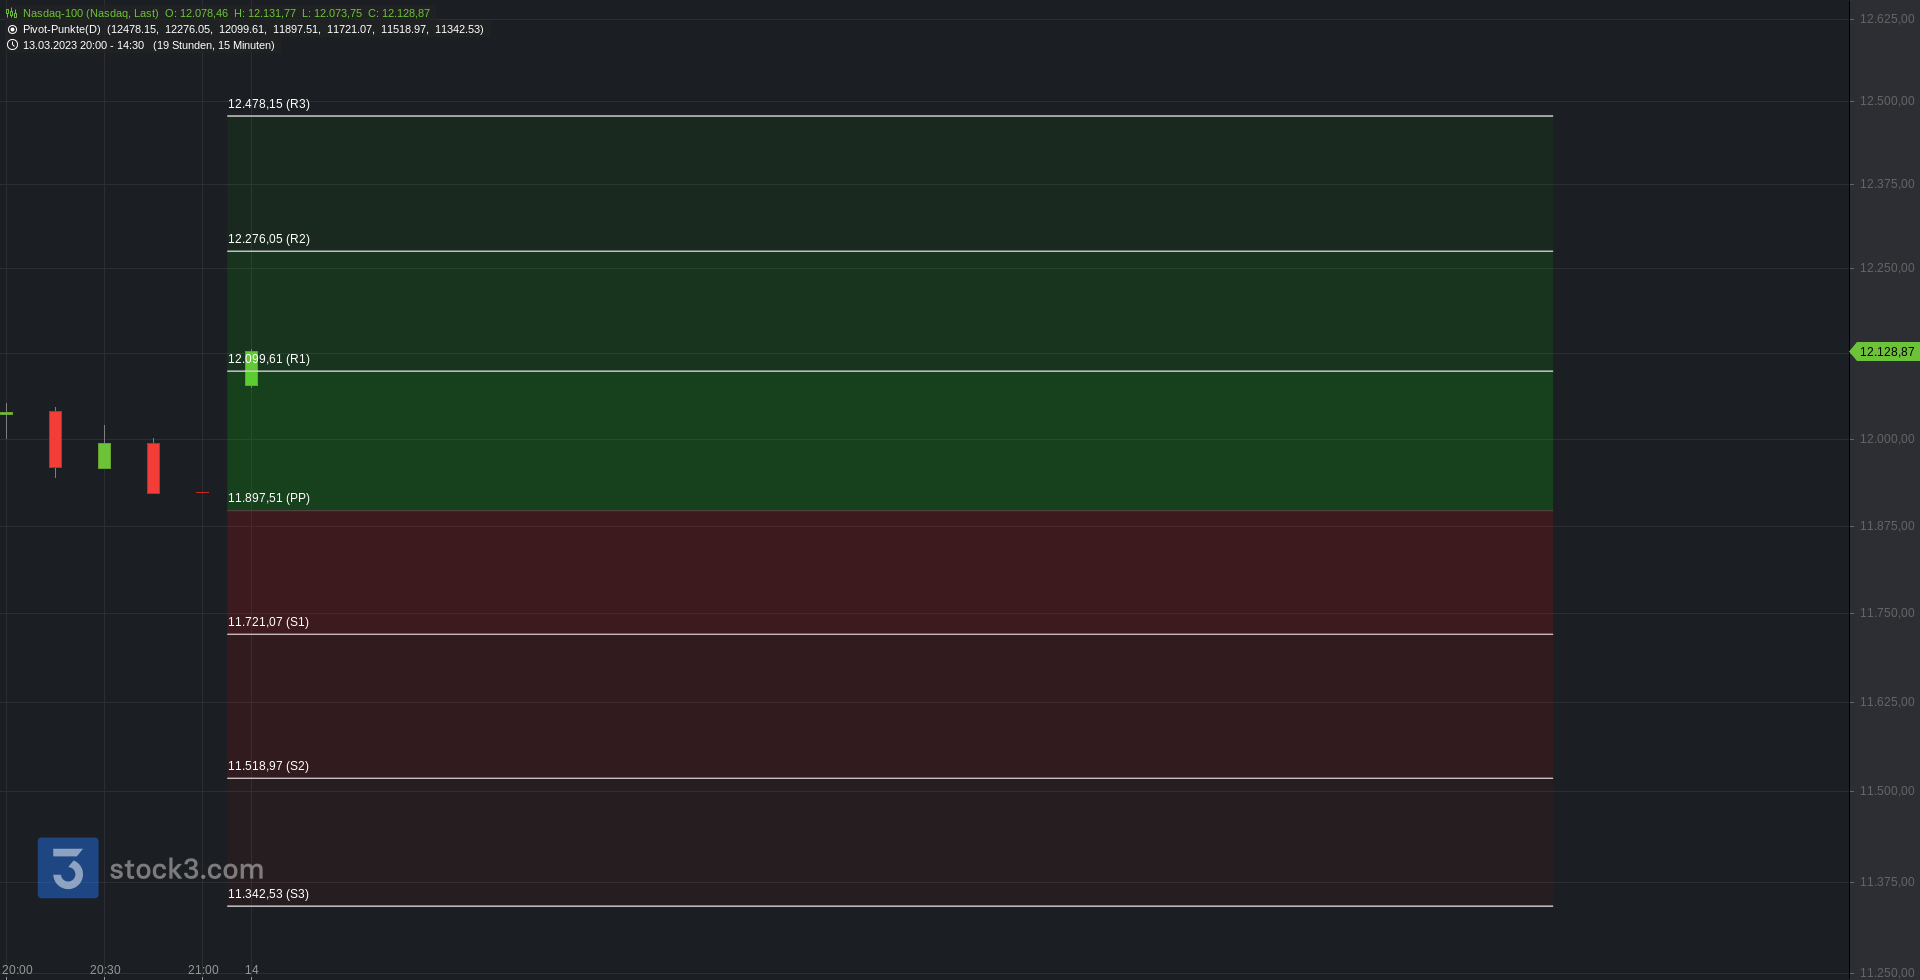Click the latest green candle at R1
This screenshot has height=980, width=1920.
[251, 368]
